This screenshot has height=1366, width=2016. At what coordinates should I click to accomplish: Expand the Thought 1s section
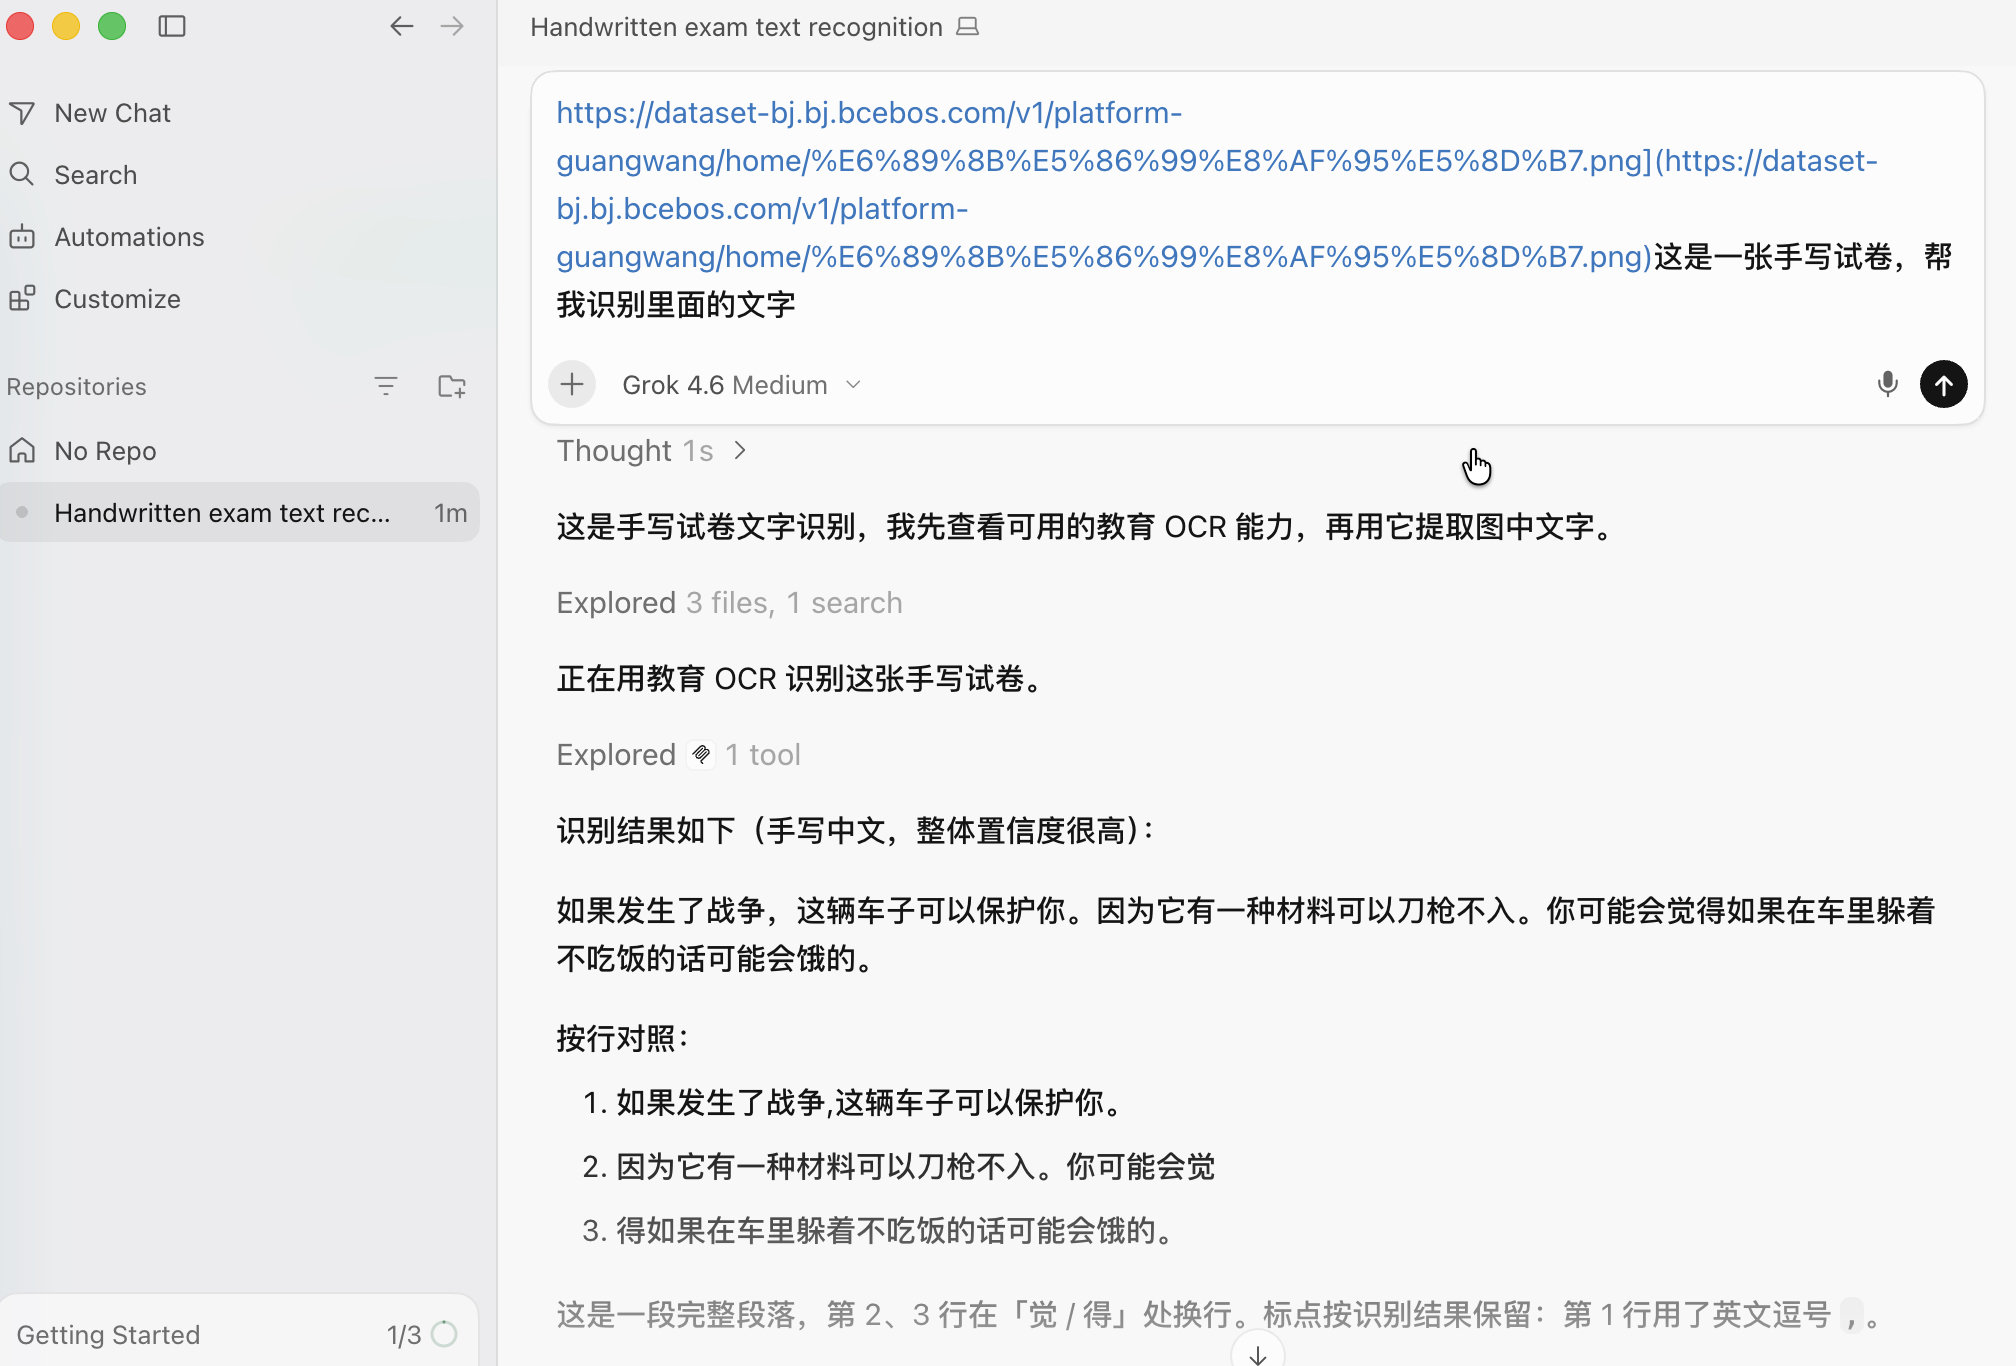tap(652, 451)
